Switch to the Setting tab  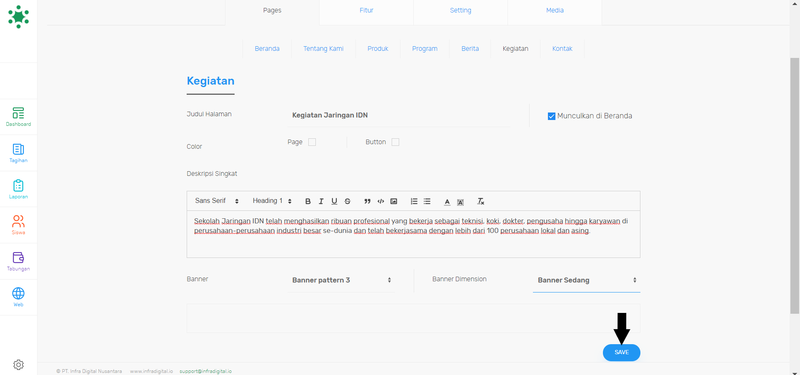point(460,11)
